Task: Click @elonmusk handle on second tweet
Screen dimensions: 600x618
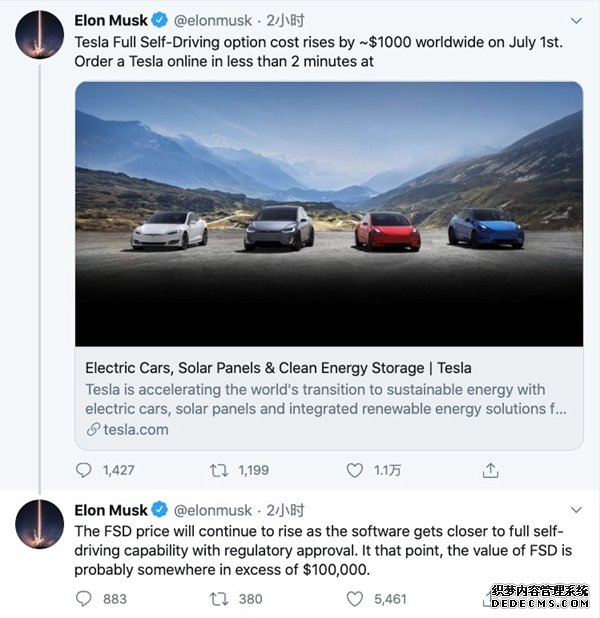Action: (x=212, y=510)
